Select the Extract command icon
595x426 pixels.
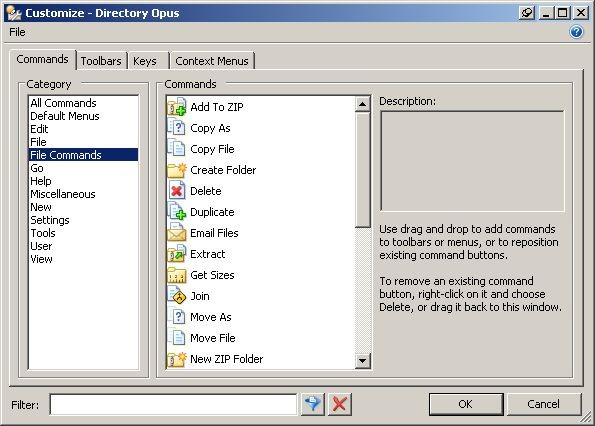click(x=177, y=254)
